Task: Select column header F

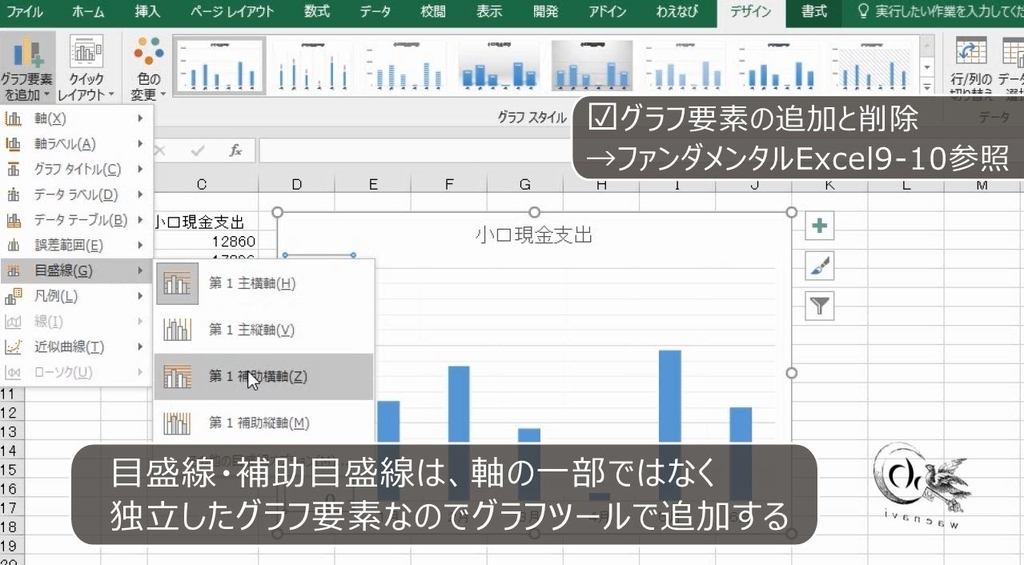Action: click(x=449, y=185)
